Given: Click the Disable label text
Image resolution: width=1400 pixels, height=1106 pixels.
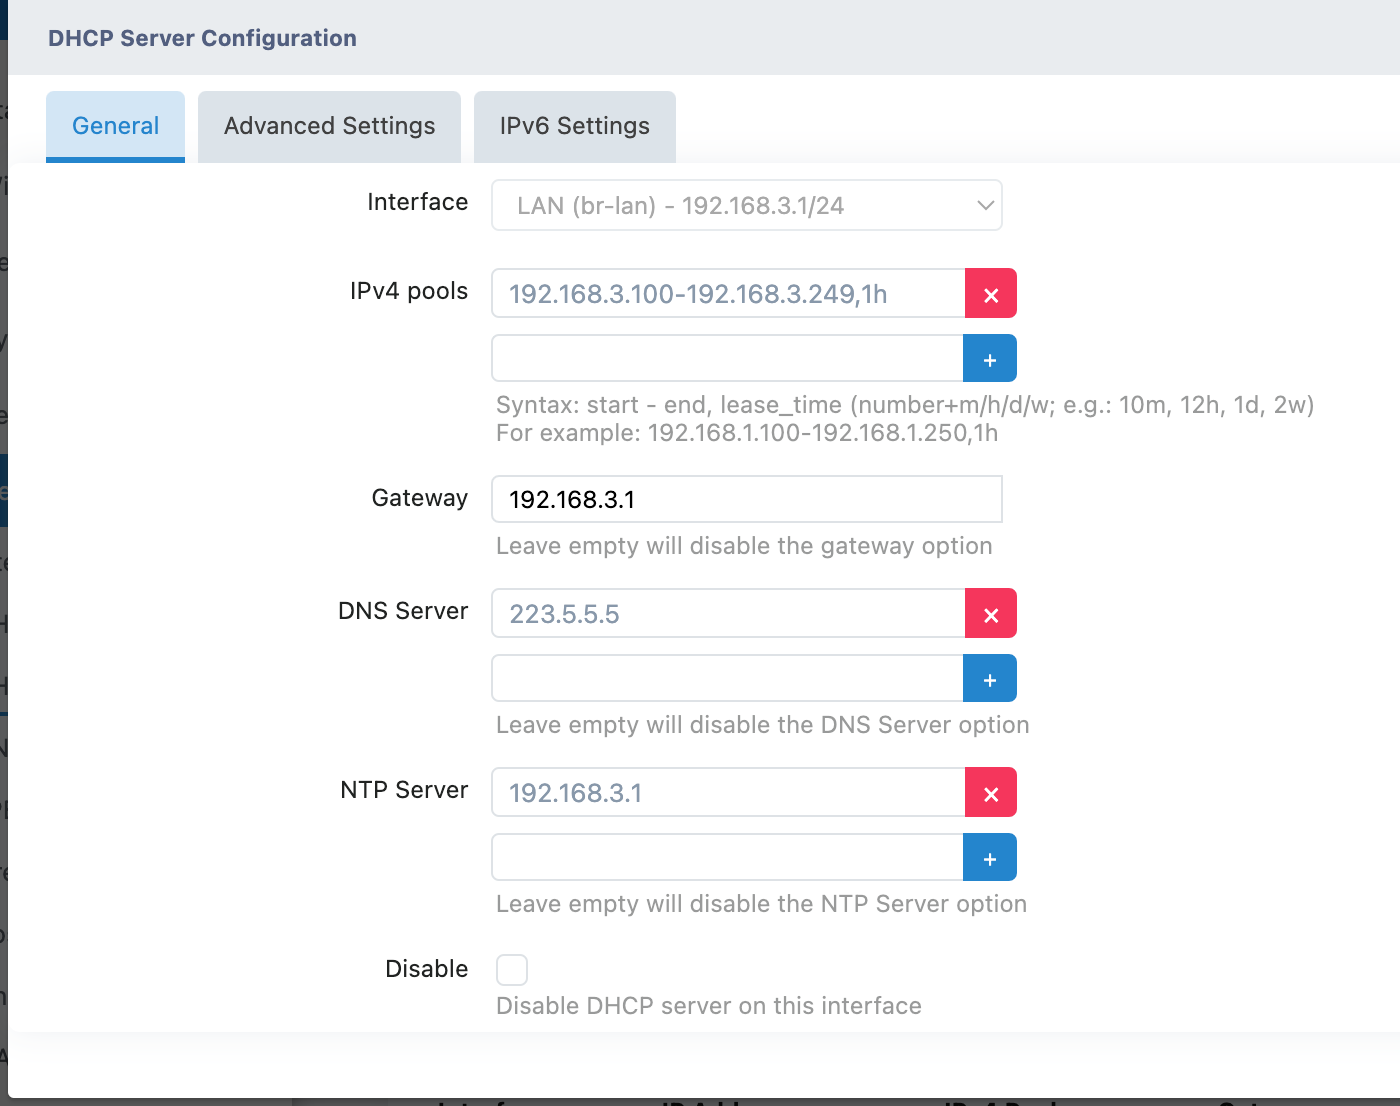Looking at the screenshot, I should coord(426,969).
